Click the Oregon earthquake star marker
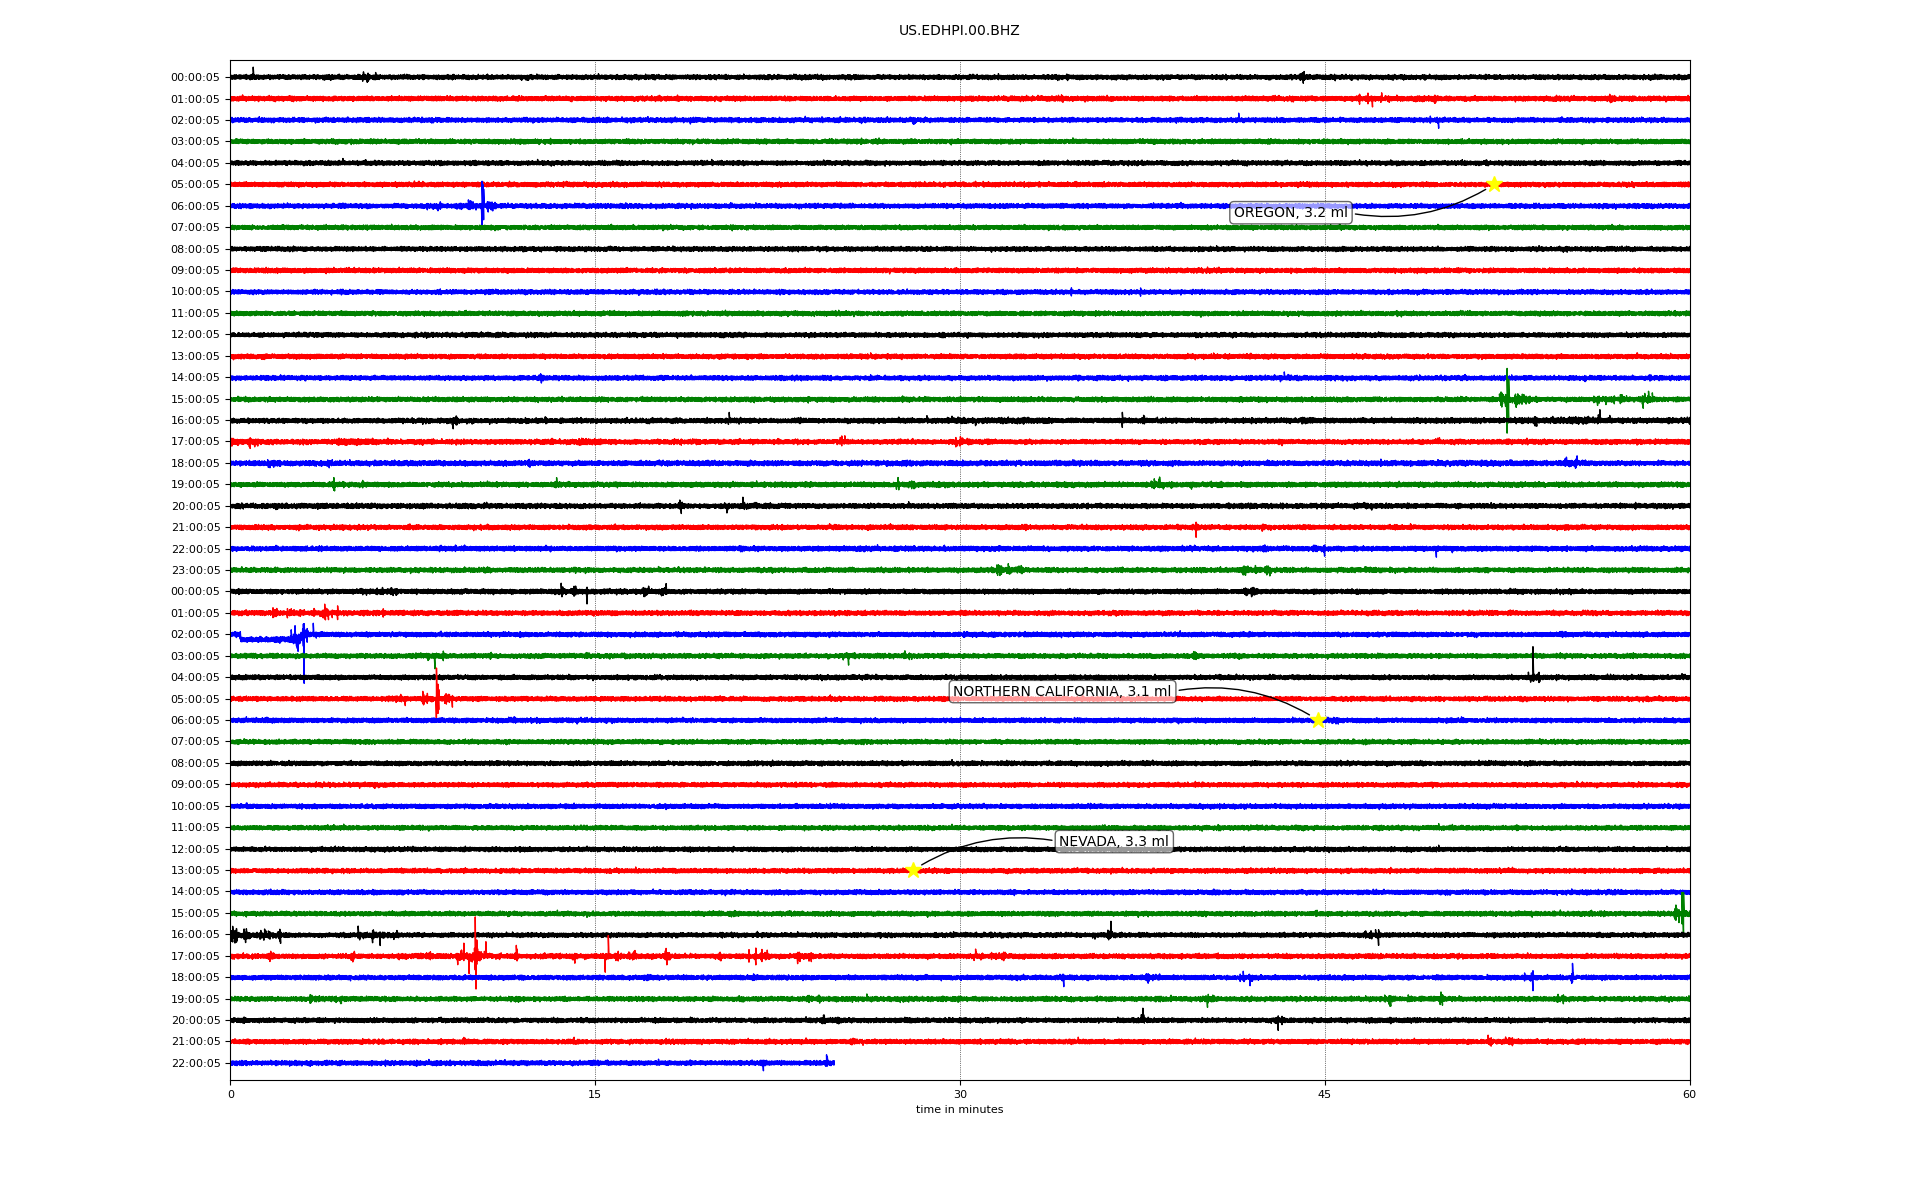This screenshot has width=1920, height=1200. 1494,184
